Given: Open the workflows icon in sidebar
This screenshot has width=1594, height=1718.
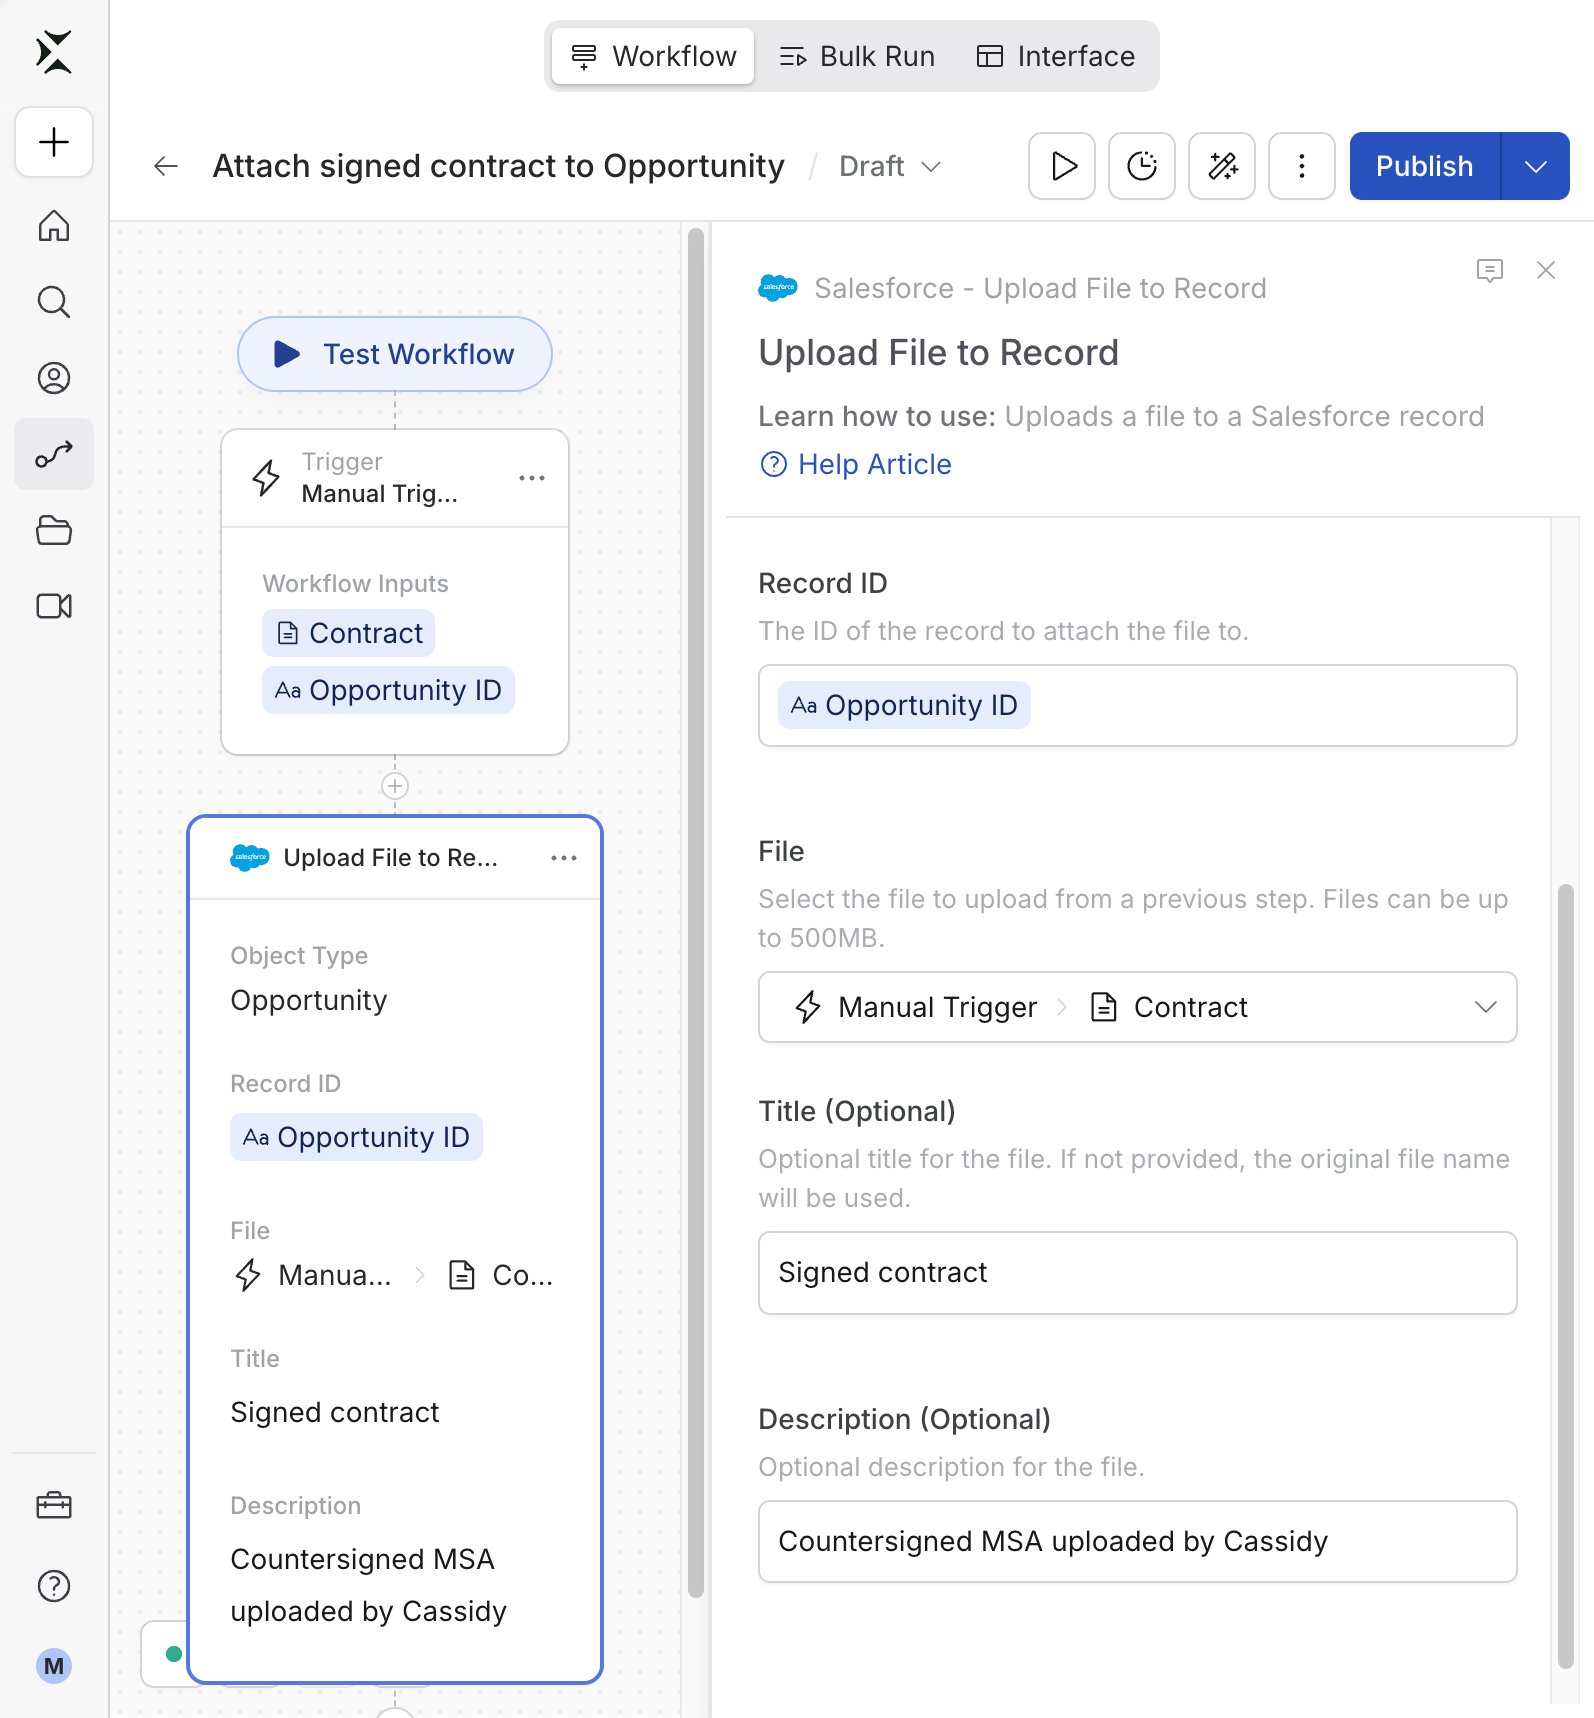Looking at the screenshot, I should (x=54, y=454).
